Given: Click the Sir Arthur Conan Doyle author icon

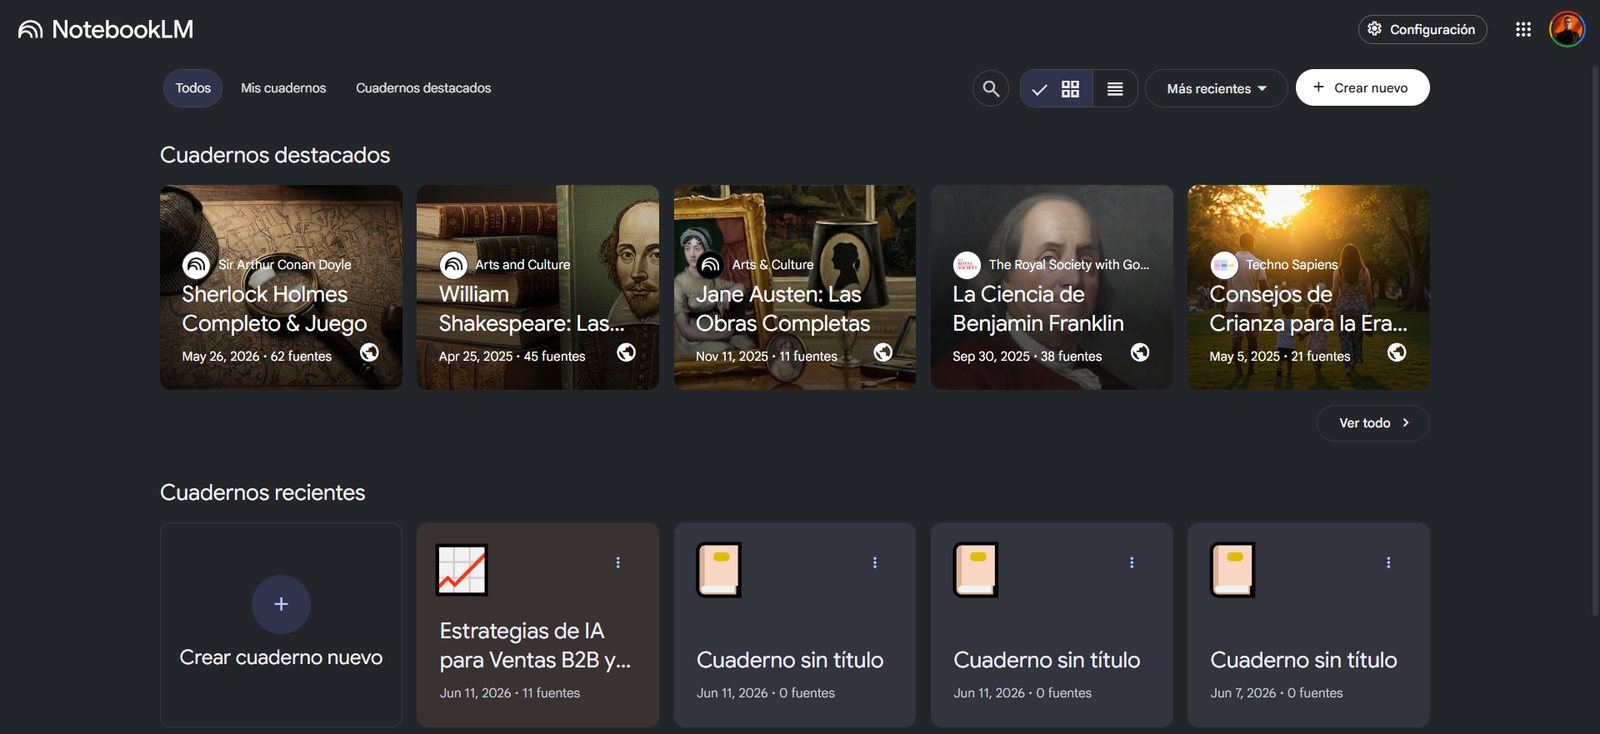Looking at the screenshot, I should (x=196, y=265).
